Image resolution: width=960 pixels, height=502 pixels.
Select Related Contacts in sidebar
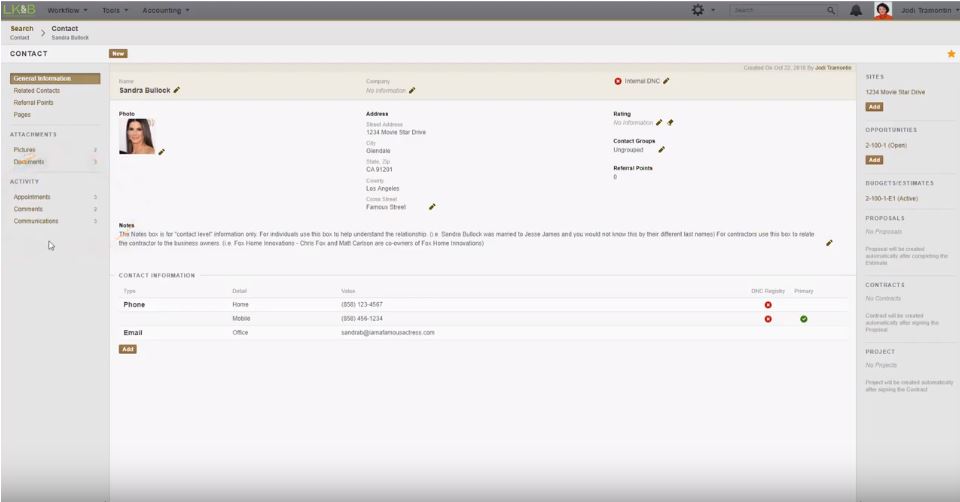pos(37,91)
